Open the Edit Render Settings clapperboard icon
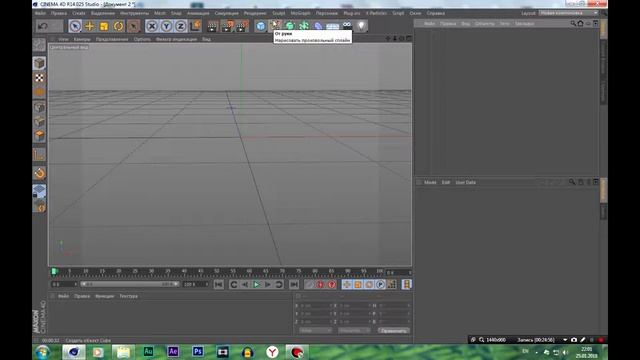Image resolution: width=640 pixels, height=360 pixels. click(x=242, y=26)
